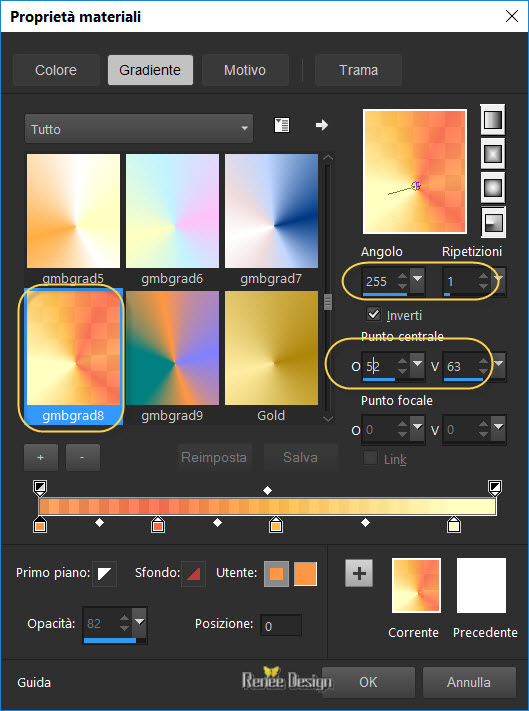The image size is (529, 711).
Task: Select the linear gradient style icon
Action: point(492,120)
